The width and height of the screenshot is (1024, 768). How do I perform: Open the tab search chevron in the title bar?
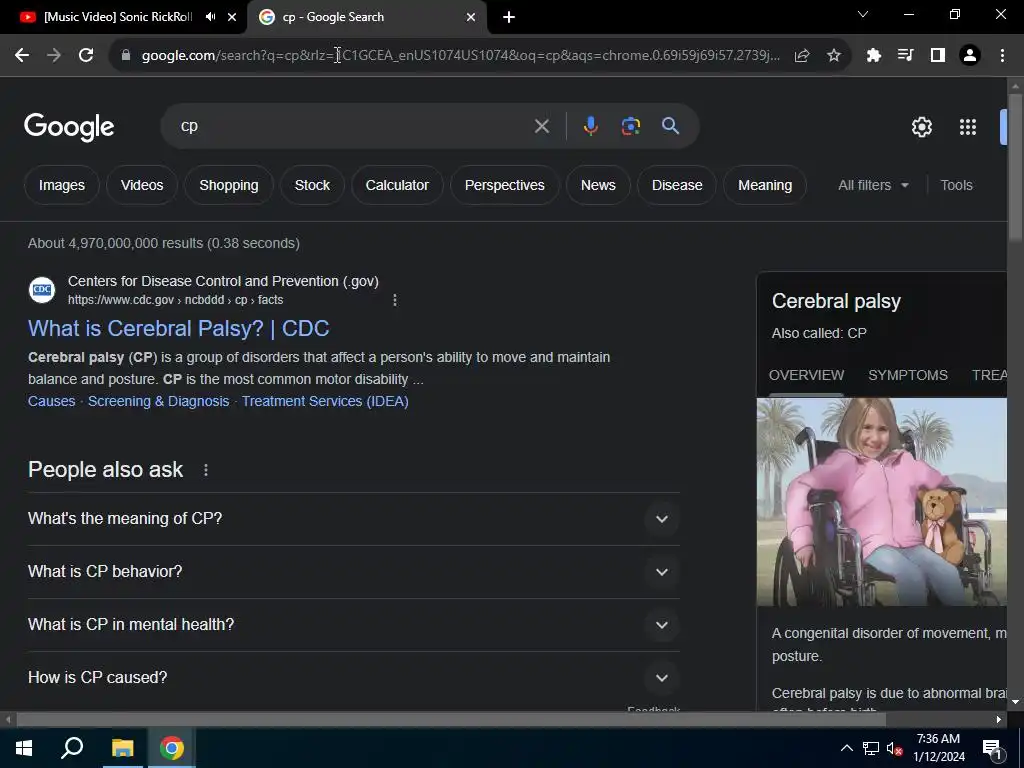pos(863,14)
